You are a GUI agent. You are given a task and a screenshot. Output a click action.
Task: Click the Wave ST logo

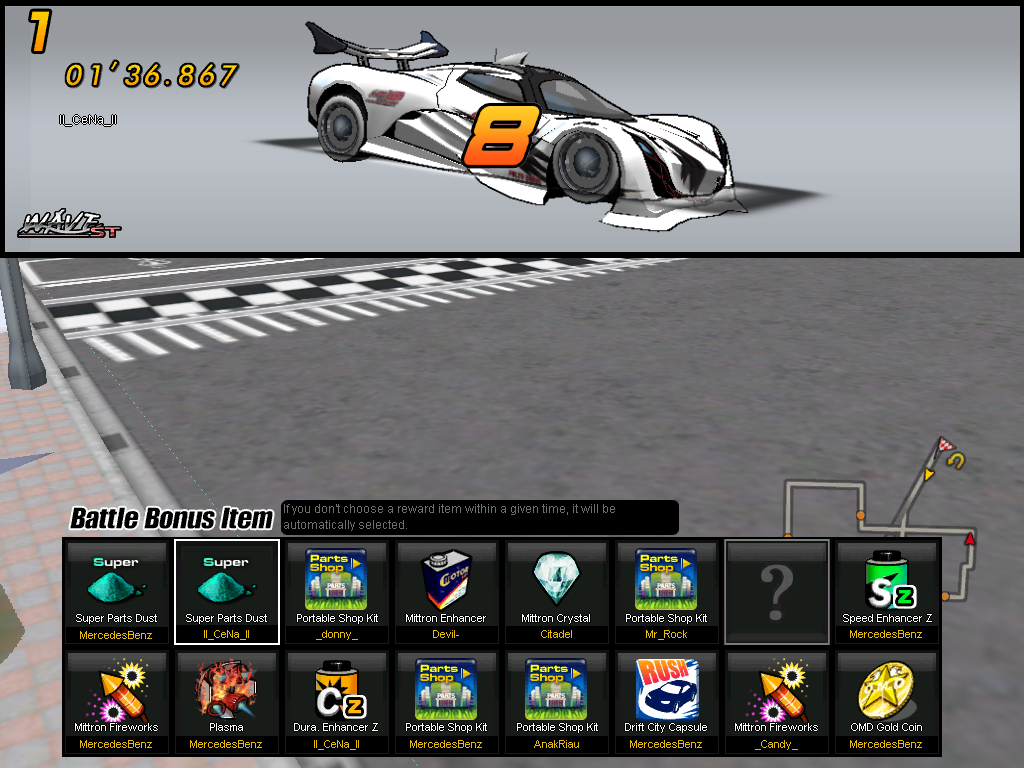[69, 223]
